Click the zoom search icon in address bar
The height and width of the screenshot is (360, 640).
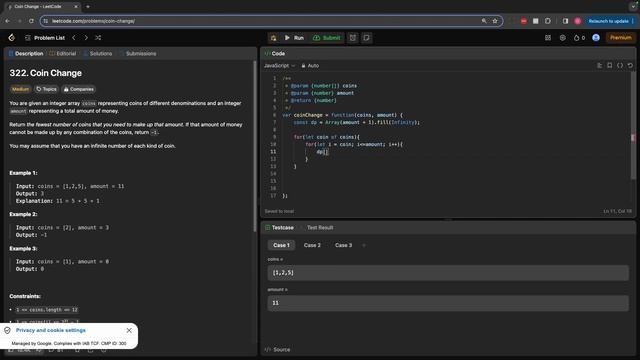click(484, 21)
